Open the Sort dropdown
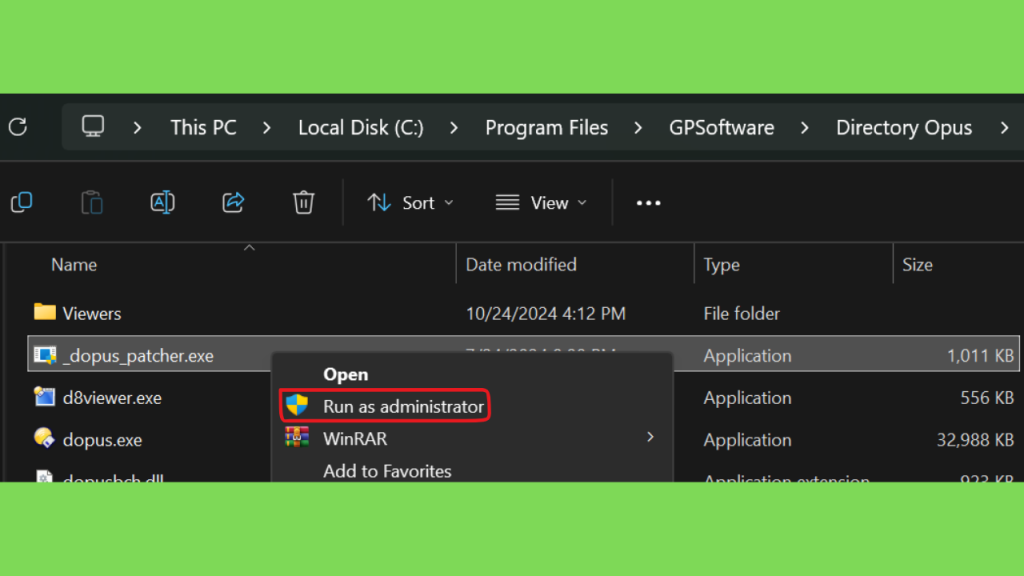The width and height of the screenshot is (1024, 576). pyautogui.click(x=410, y=203)
